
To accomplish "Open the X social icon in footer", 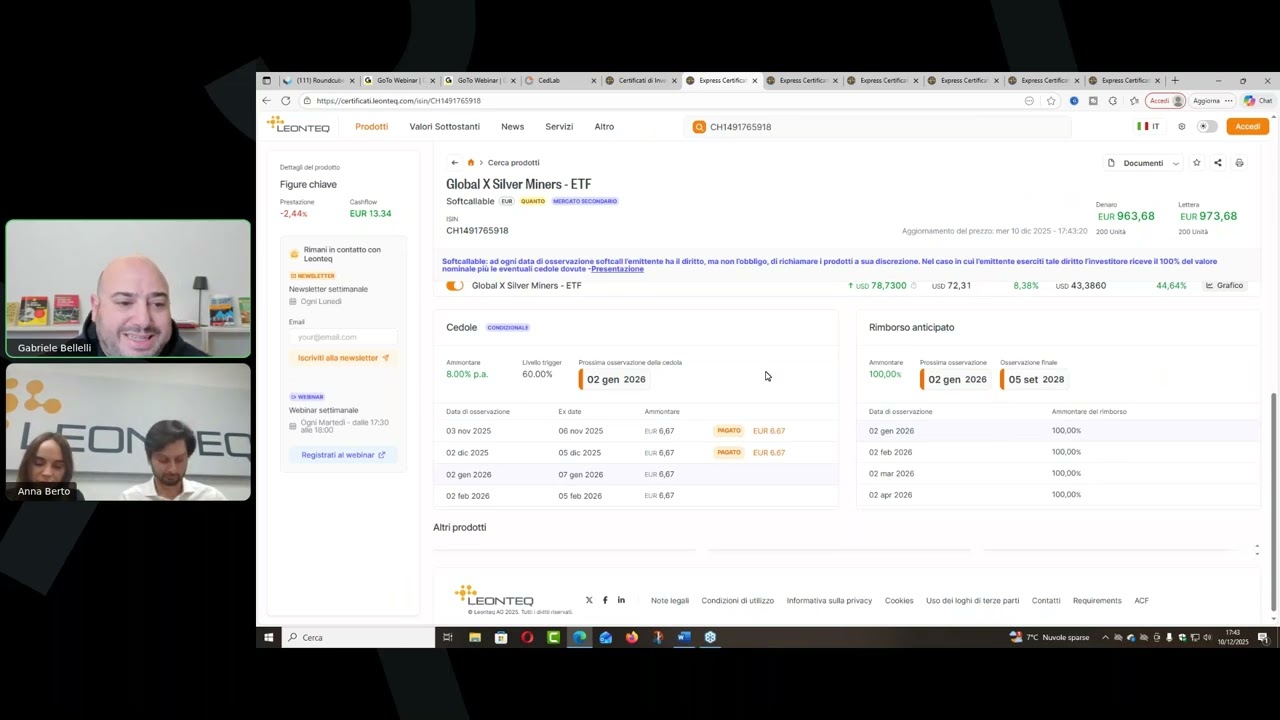I will (x=589, y=600).
